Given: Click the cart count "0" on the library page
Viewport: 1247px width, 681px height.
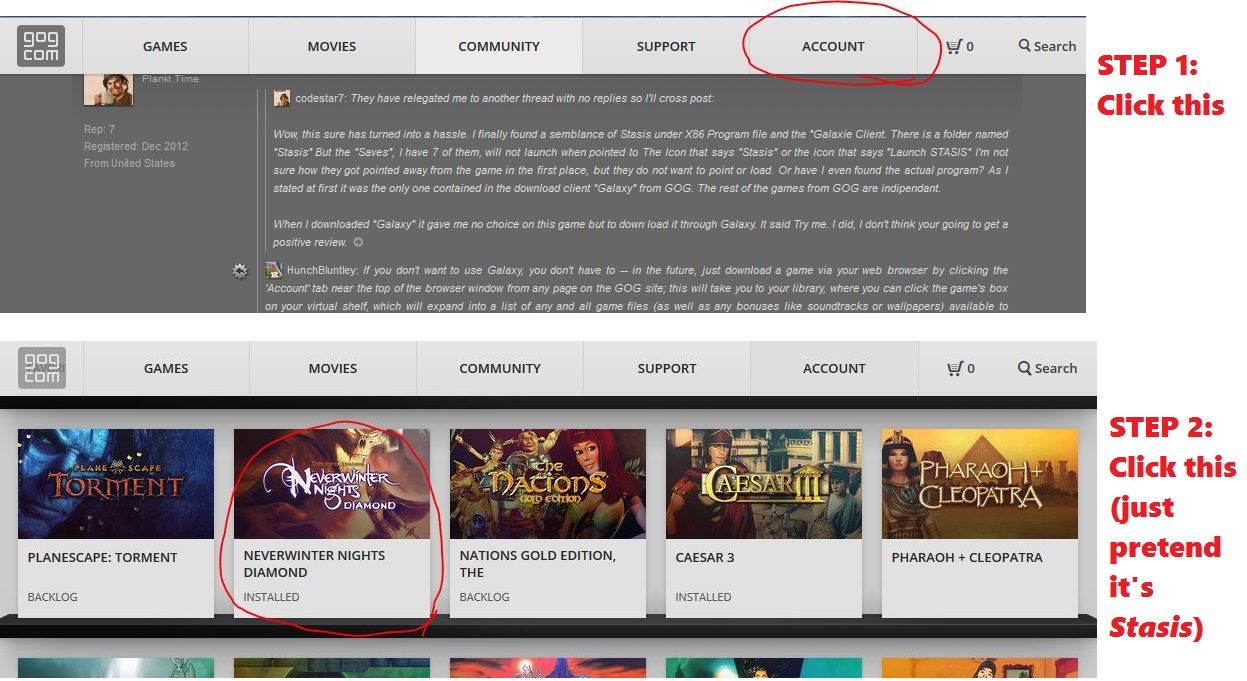Looking at the screenshot, I should 971,369.
